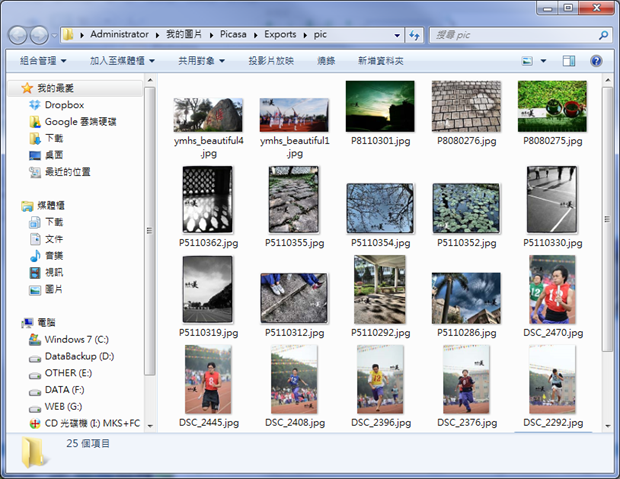Open the 視訊 videos library
Image resolution: width=620 pixels, height=479 pixels.
tap(46, 273)
